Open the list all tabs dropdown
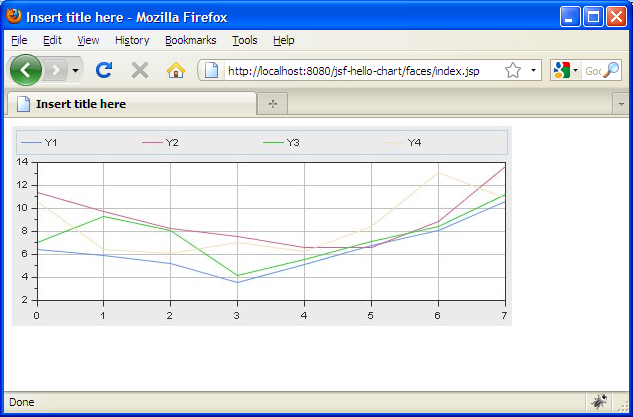The width and height of the screenshot is (633, 417). (x=620, y=104)
